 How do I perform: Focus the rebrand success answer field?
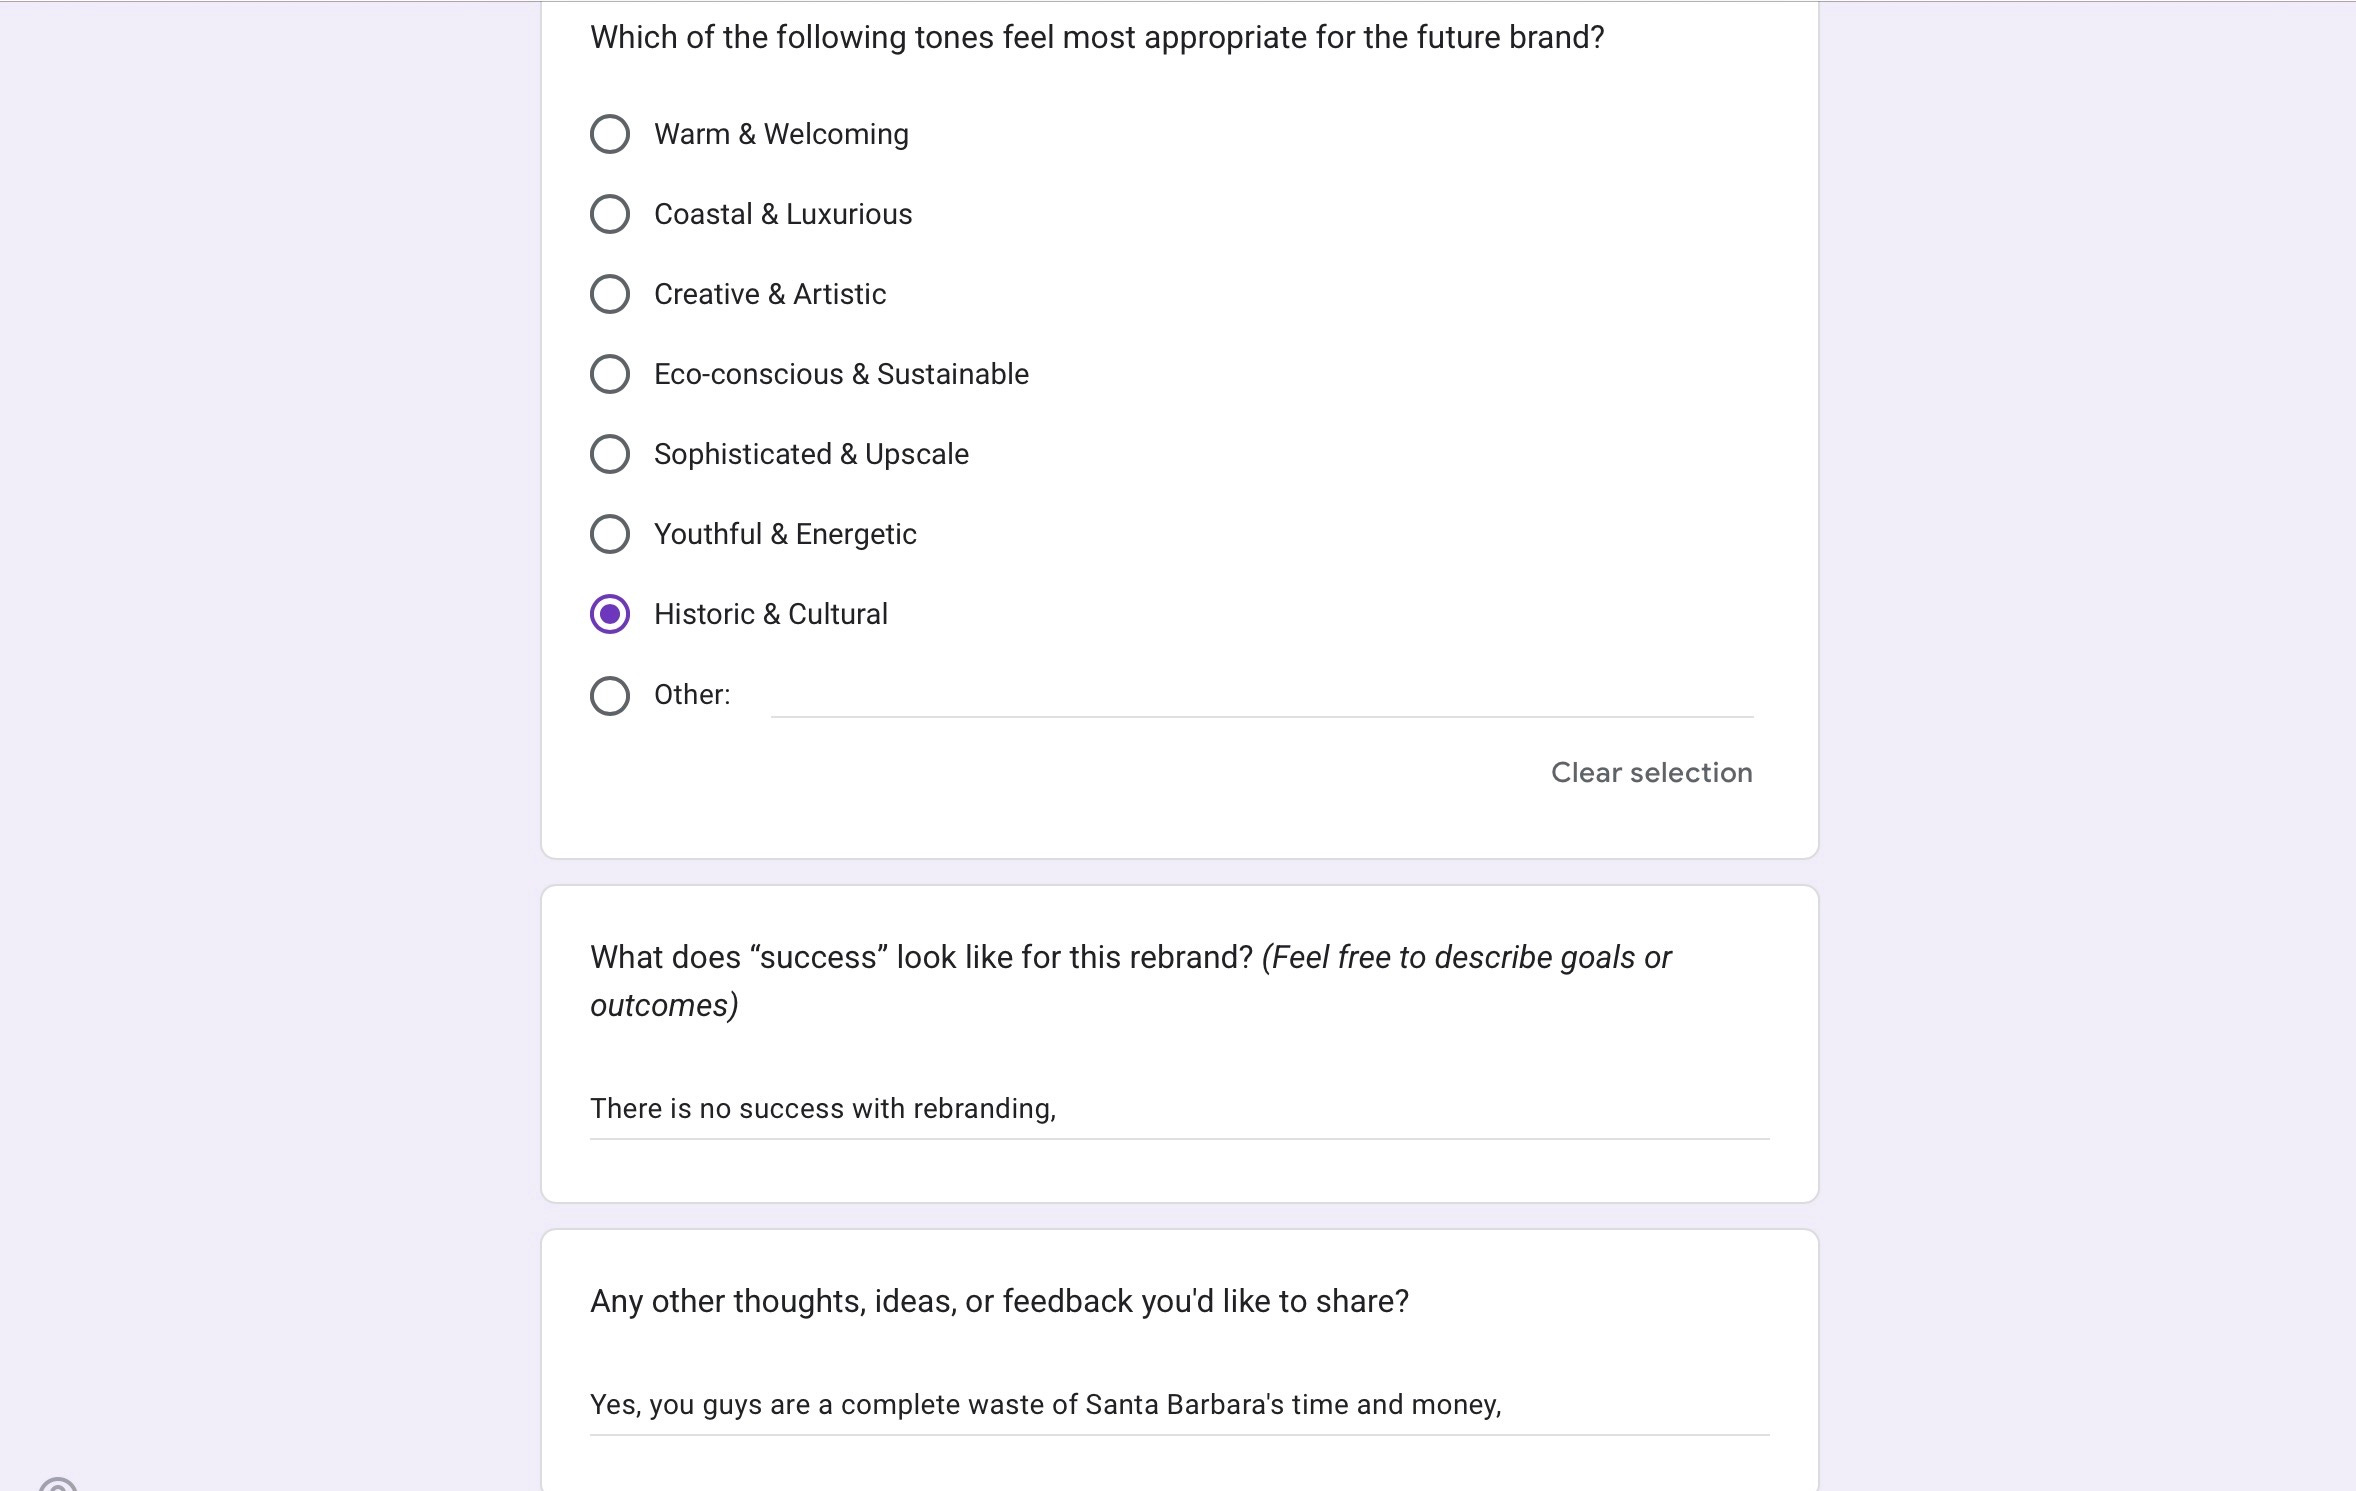[x=1179, y=1110]
